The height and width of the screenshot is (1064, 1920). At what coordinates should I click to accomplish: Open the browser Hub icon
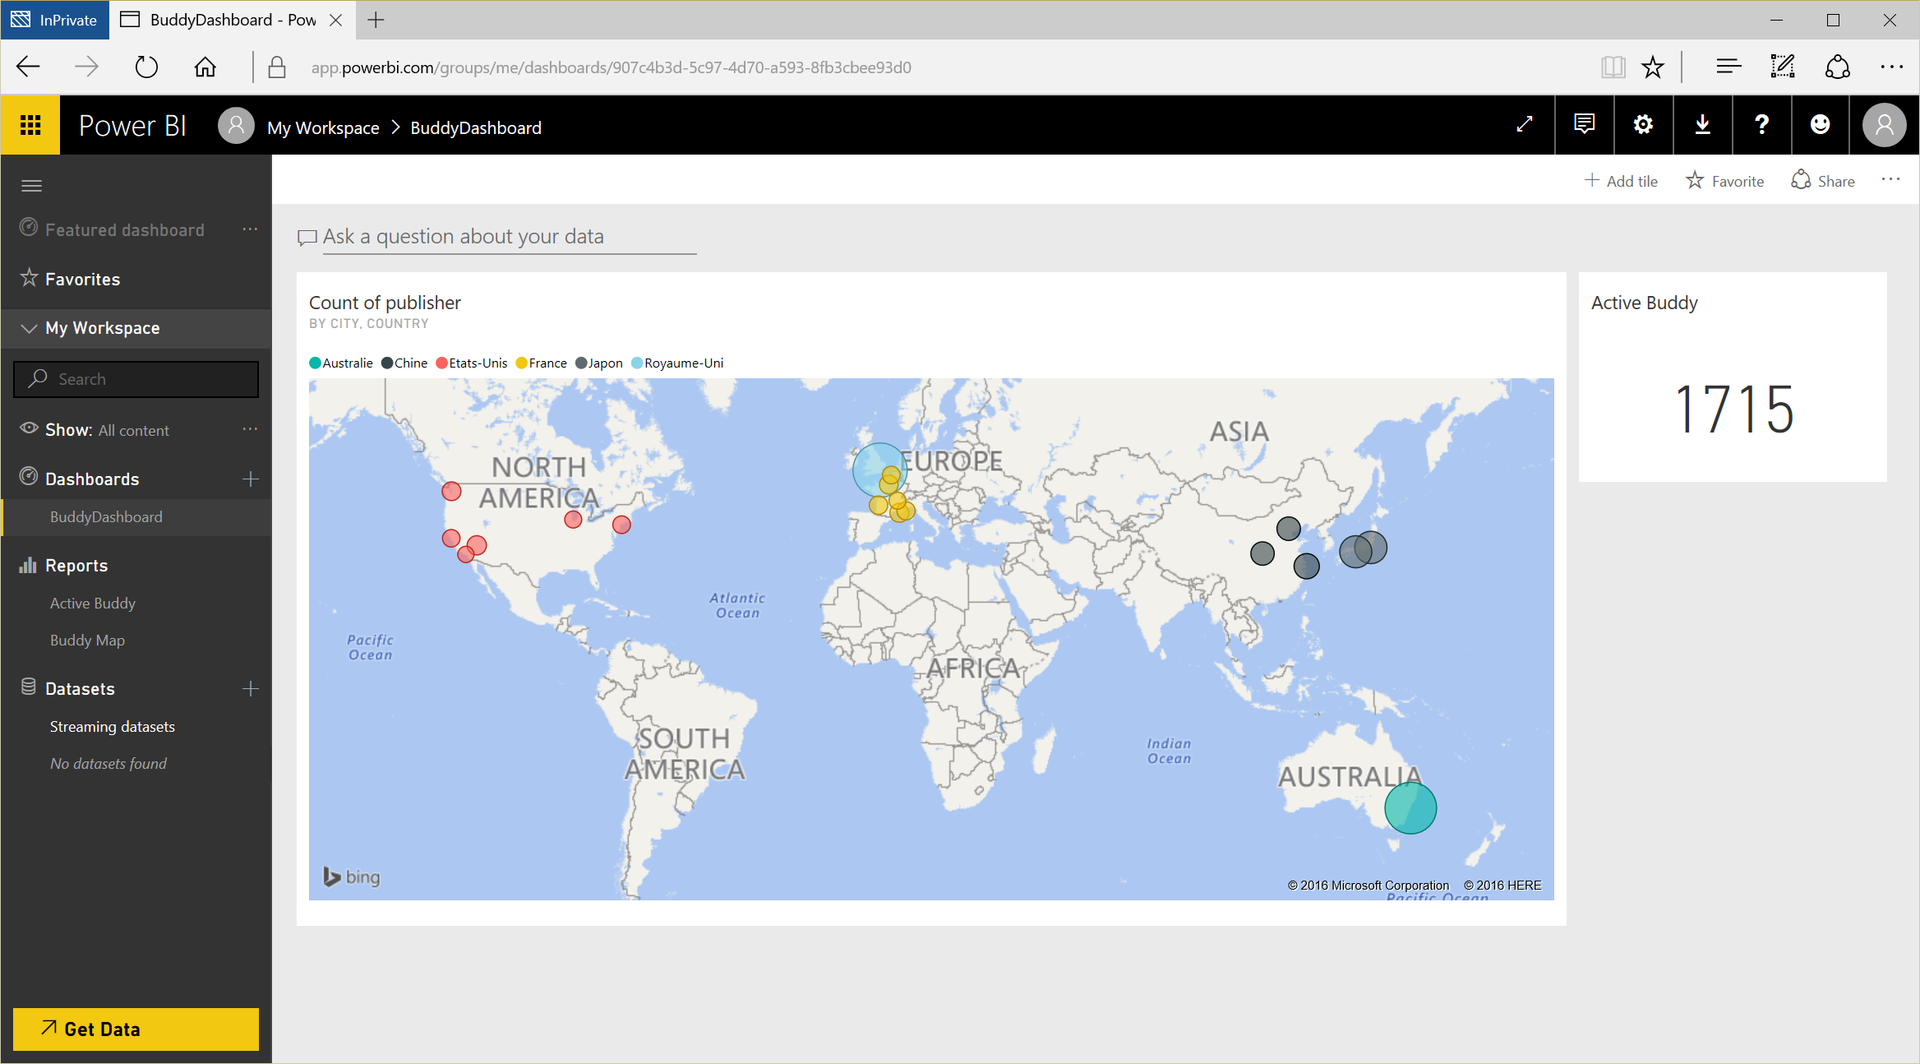[1729, 67]
